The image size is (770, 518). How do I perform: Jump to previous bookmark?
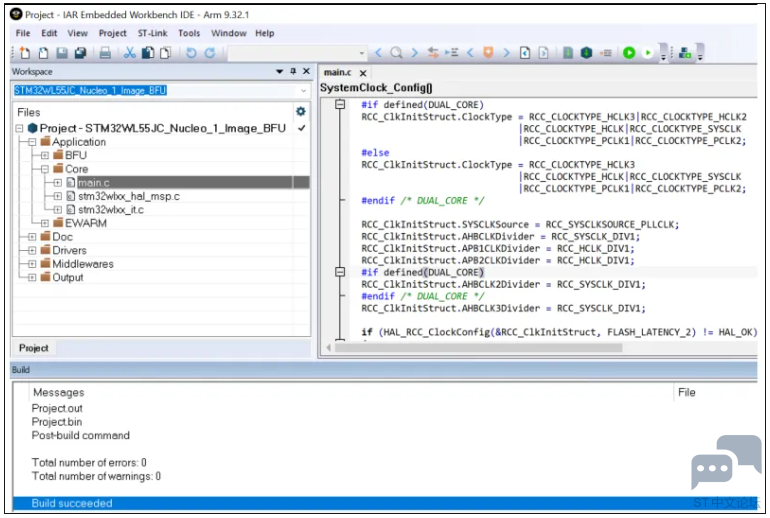[470, 53]
